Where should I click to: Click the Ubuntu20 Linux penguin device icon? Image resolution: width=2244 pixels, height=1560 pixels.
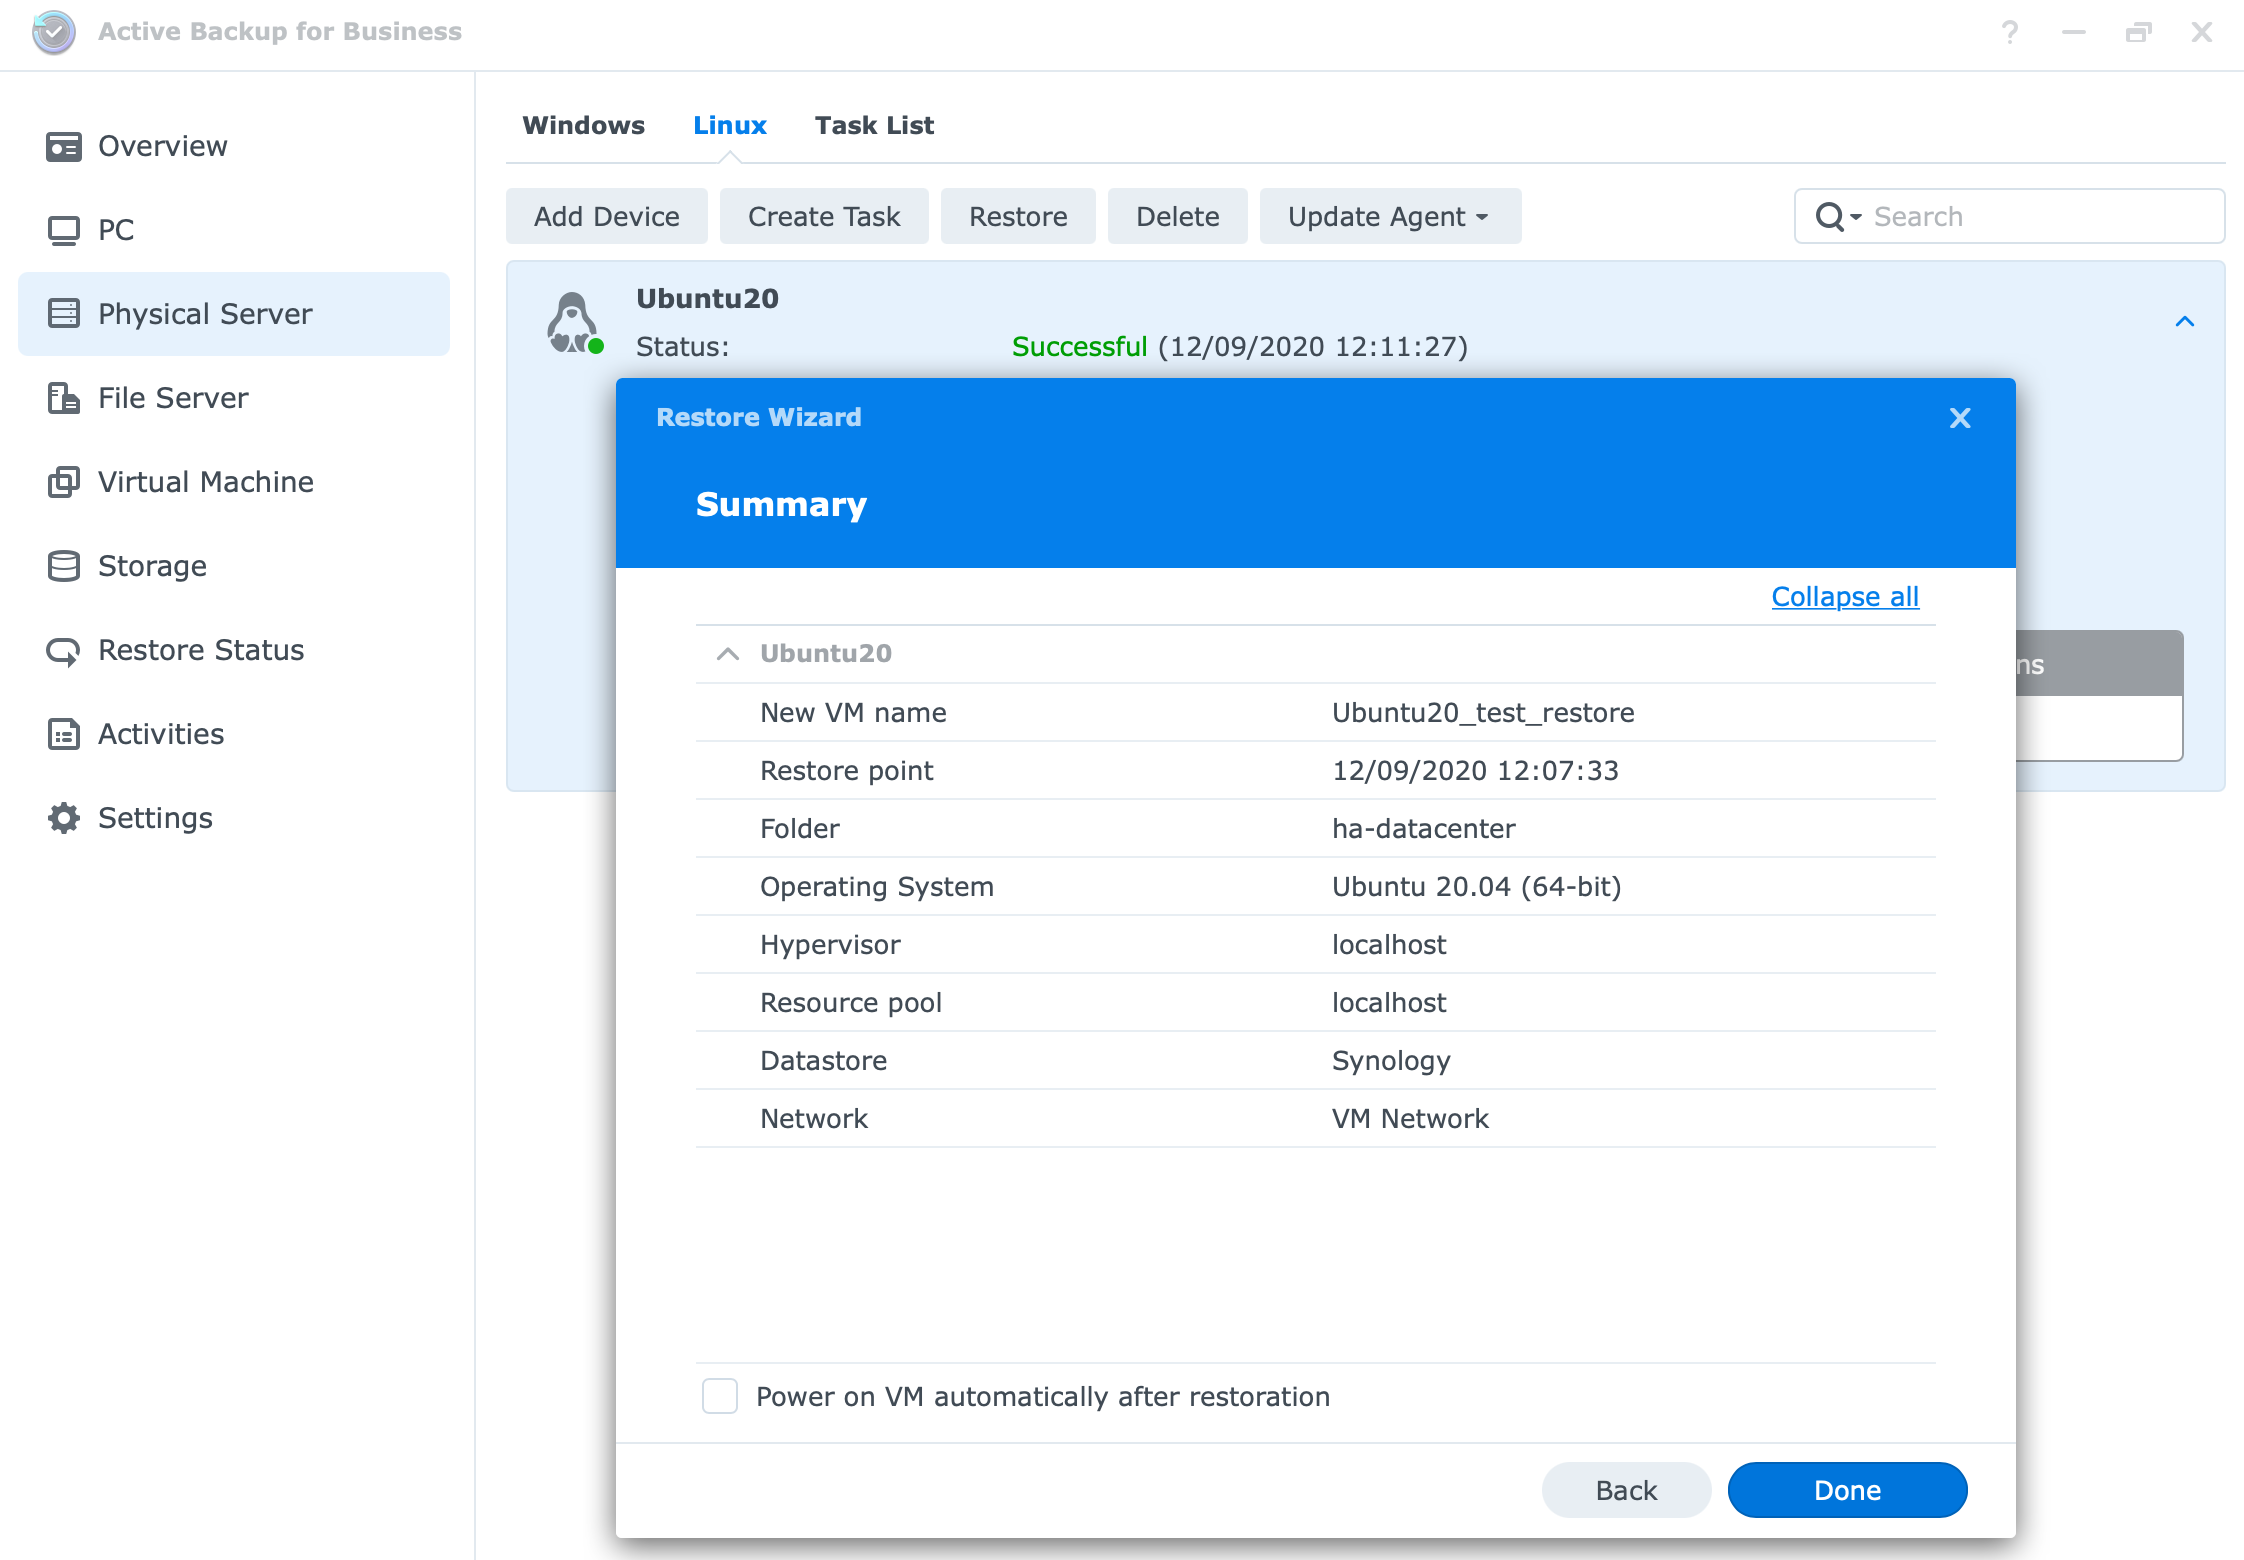pos(574,323)
